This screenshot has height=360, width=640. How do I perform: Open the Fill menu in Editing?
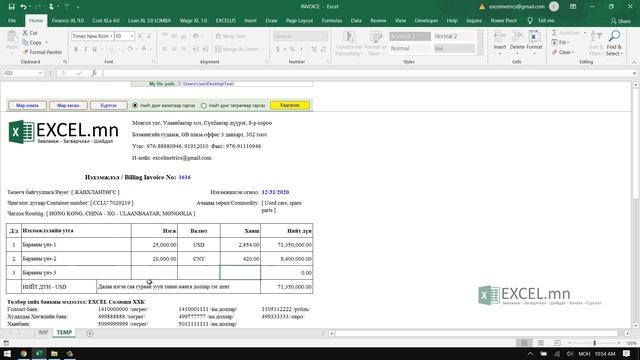[x=560, y=42]
